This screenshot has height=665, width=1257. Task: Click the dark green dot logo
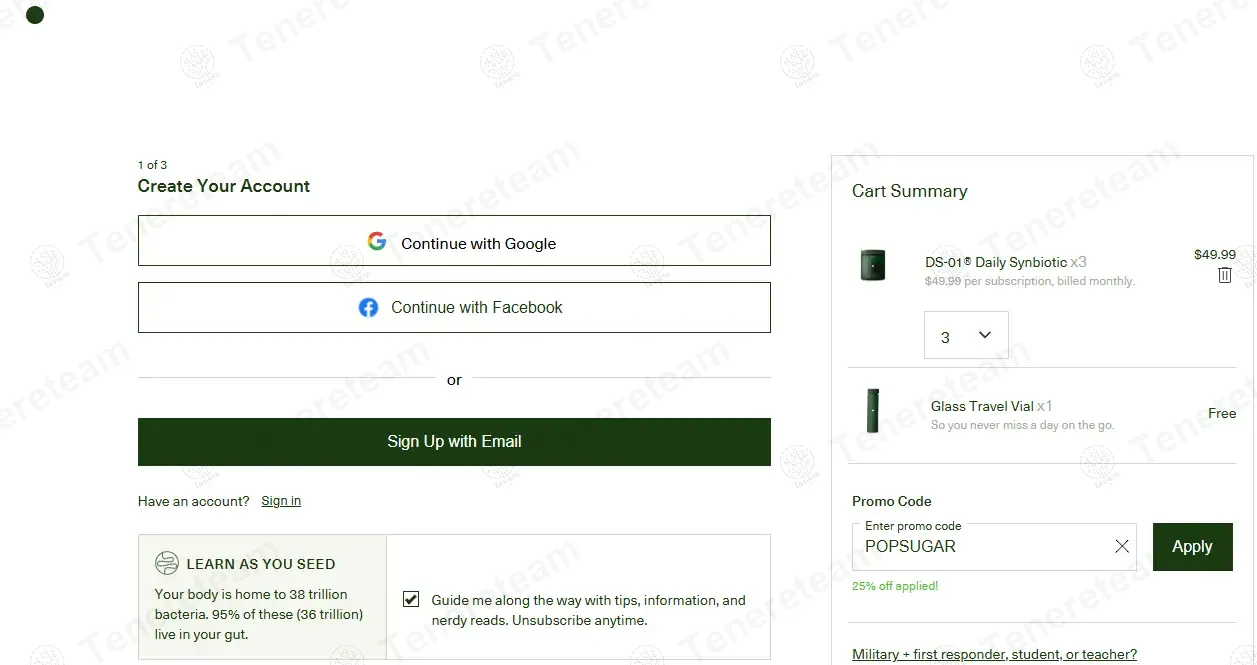[35, 15]
